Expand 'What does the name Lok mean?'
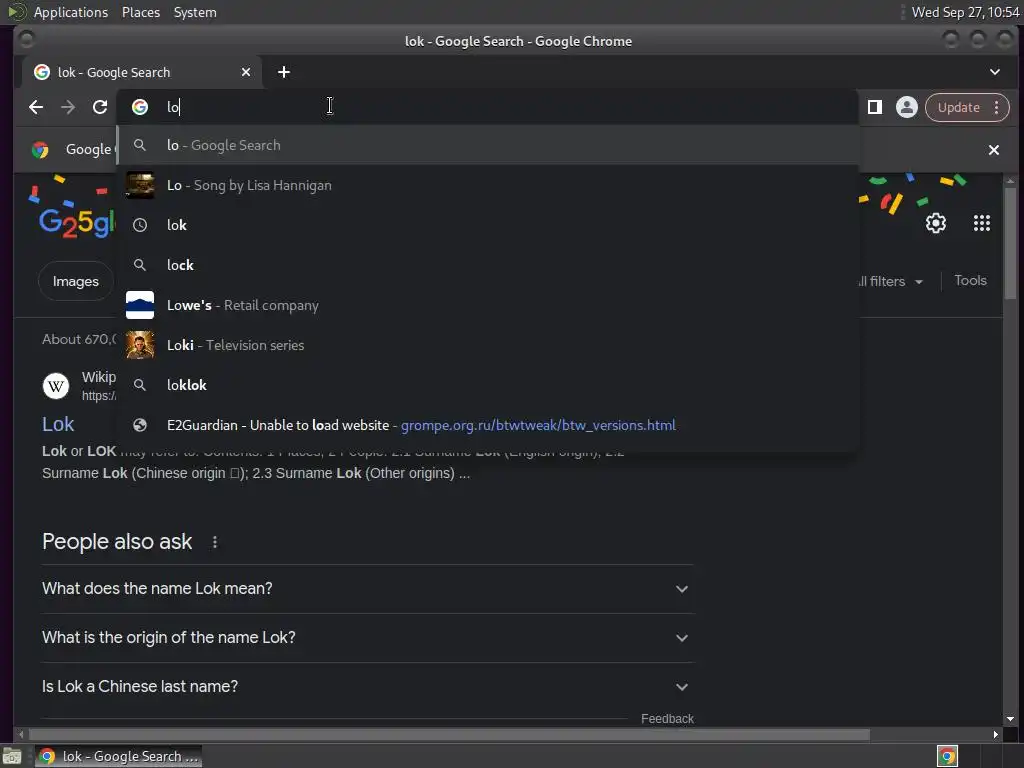1024x768 pixels. [367, 589]
